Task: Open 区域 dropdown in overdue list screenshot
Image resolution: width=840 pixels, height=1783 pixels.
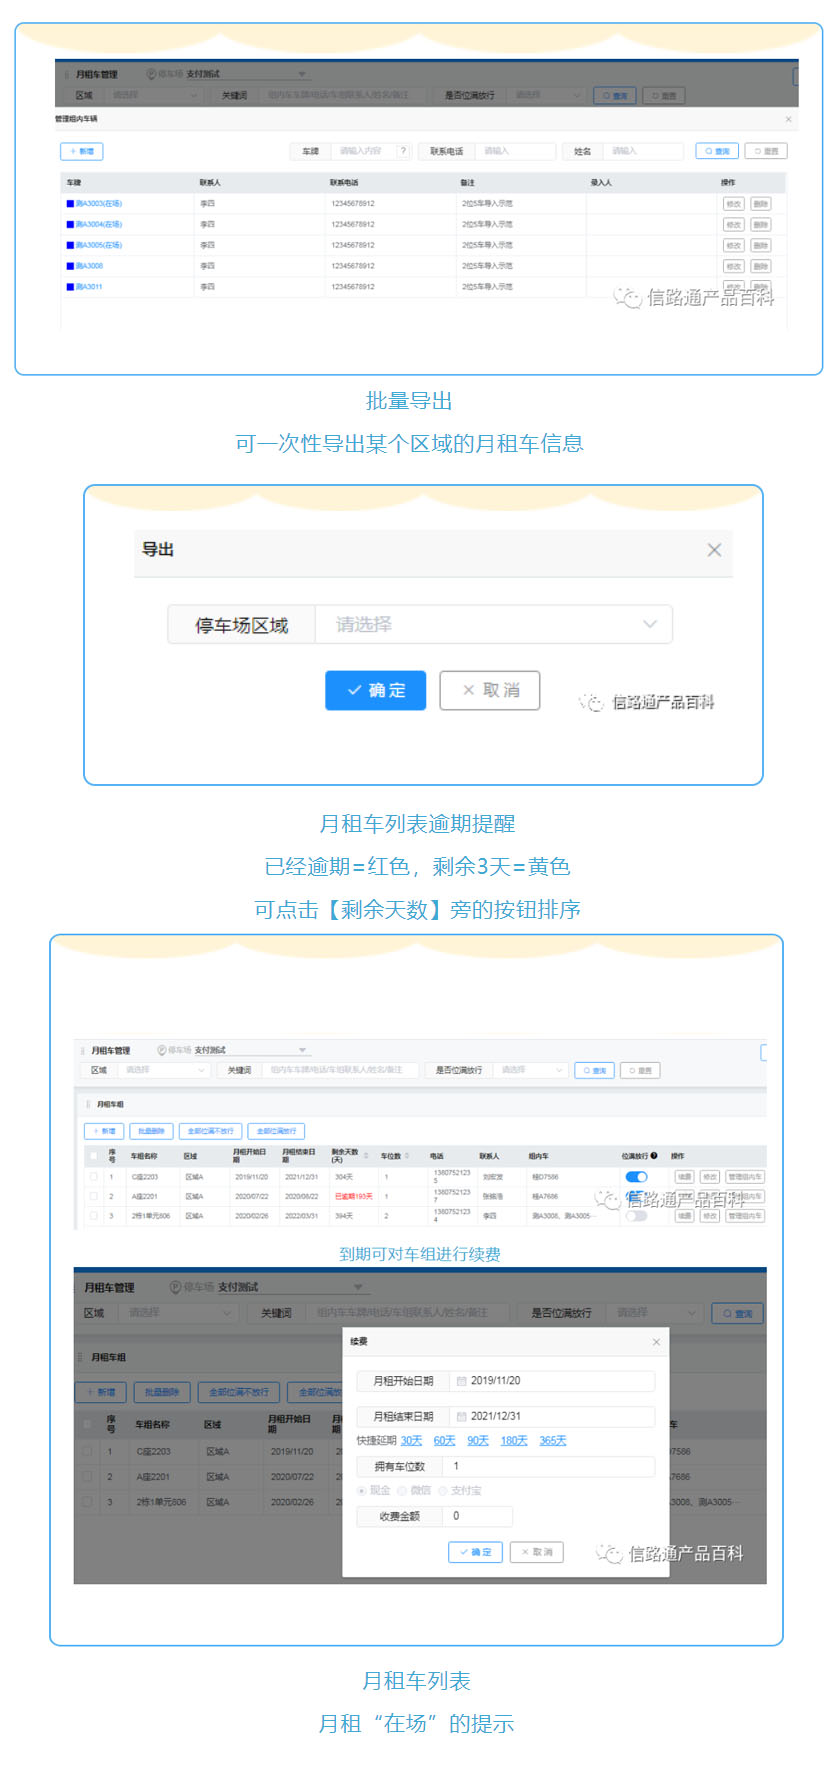Action: click(x=164, y=1070)
